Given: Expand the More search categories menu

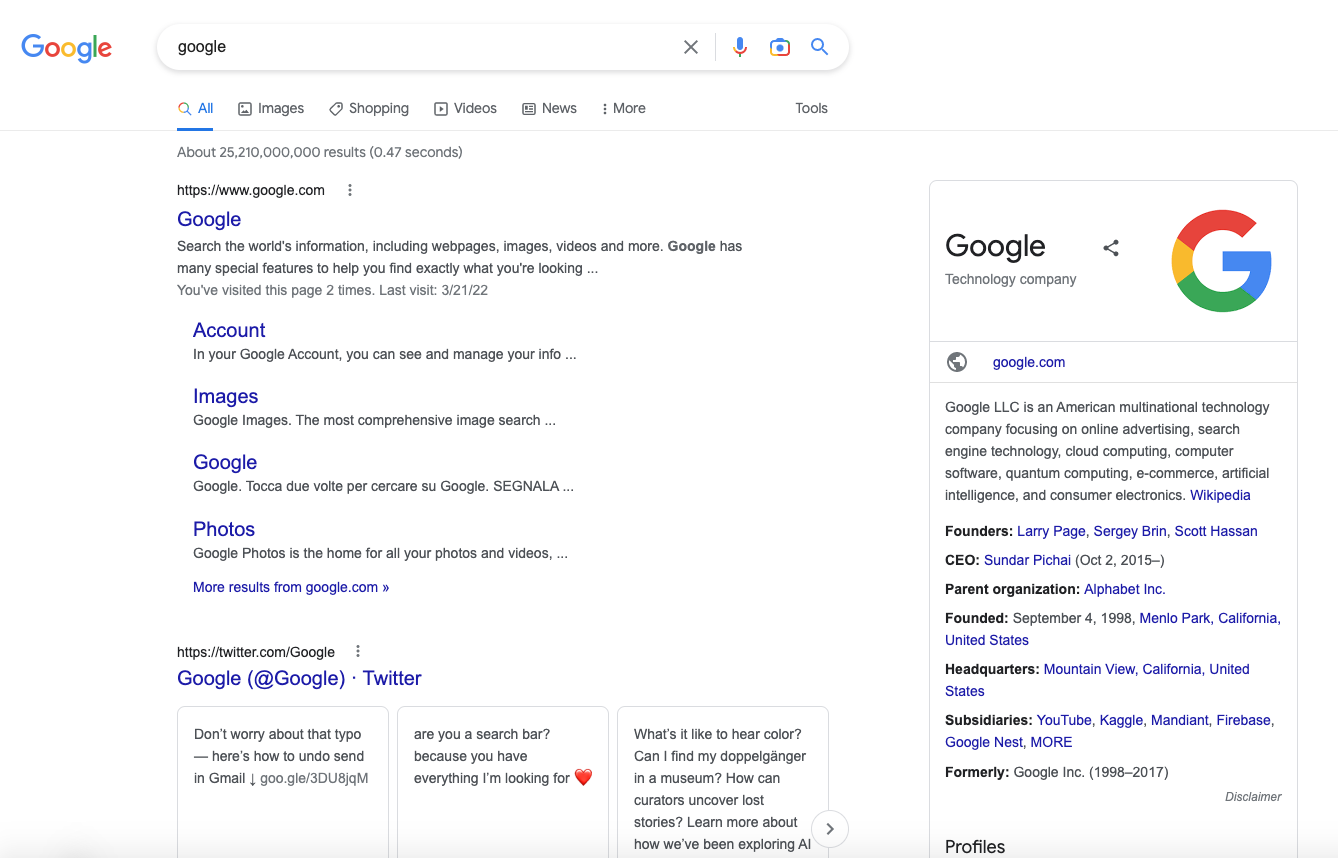Looking at the screenshot, I should pyautogui.click(x=623, y=108).
